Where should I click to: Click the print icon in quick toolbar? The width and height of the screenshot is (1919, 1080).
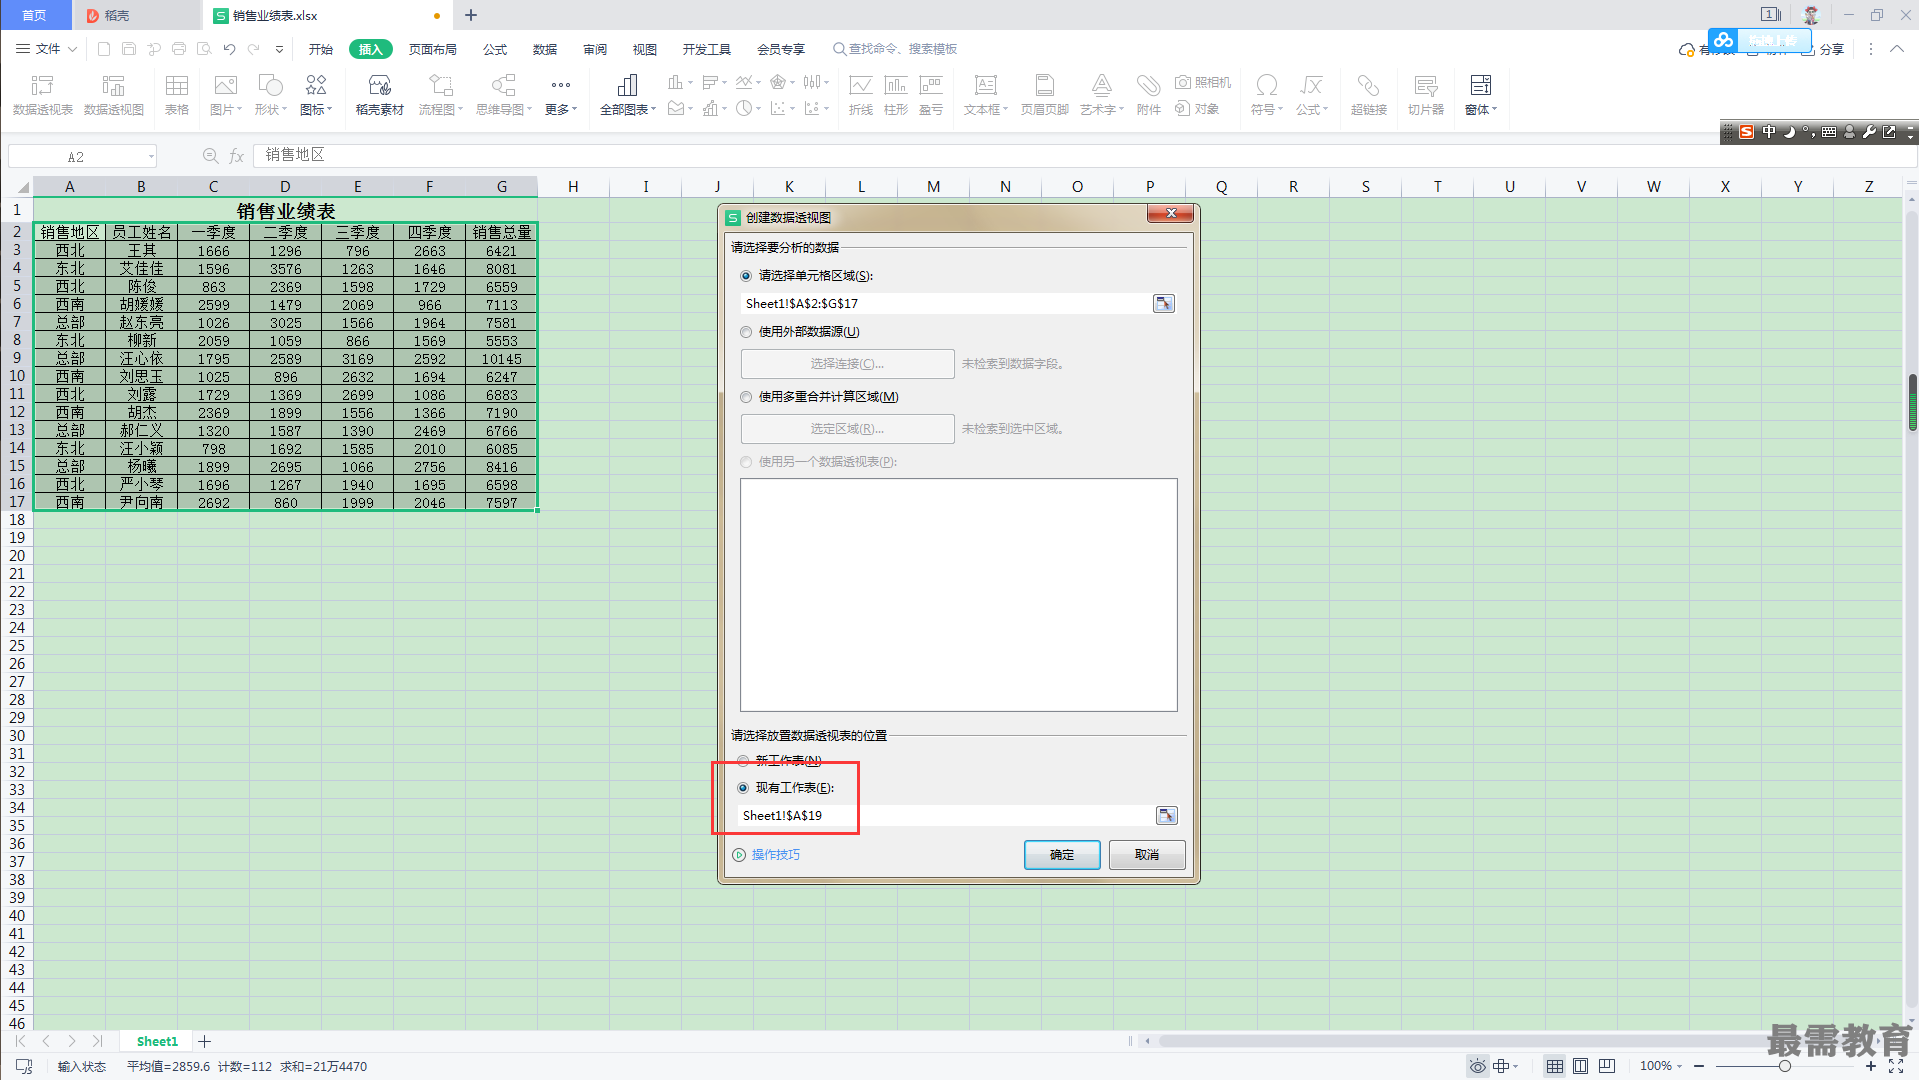(178, 48)
